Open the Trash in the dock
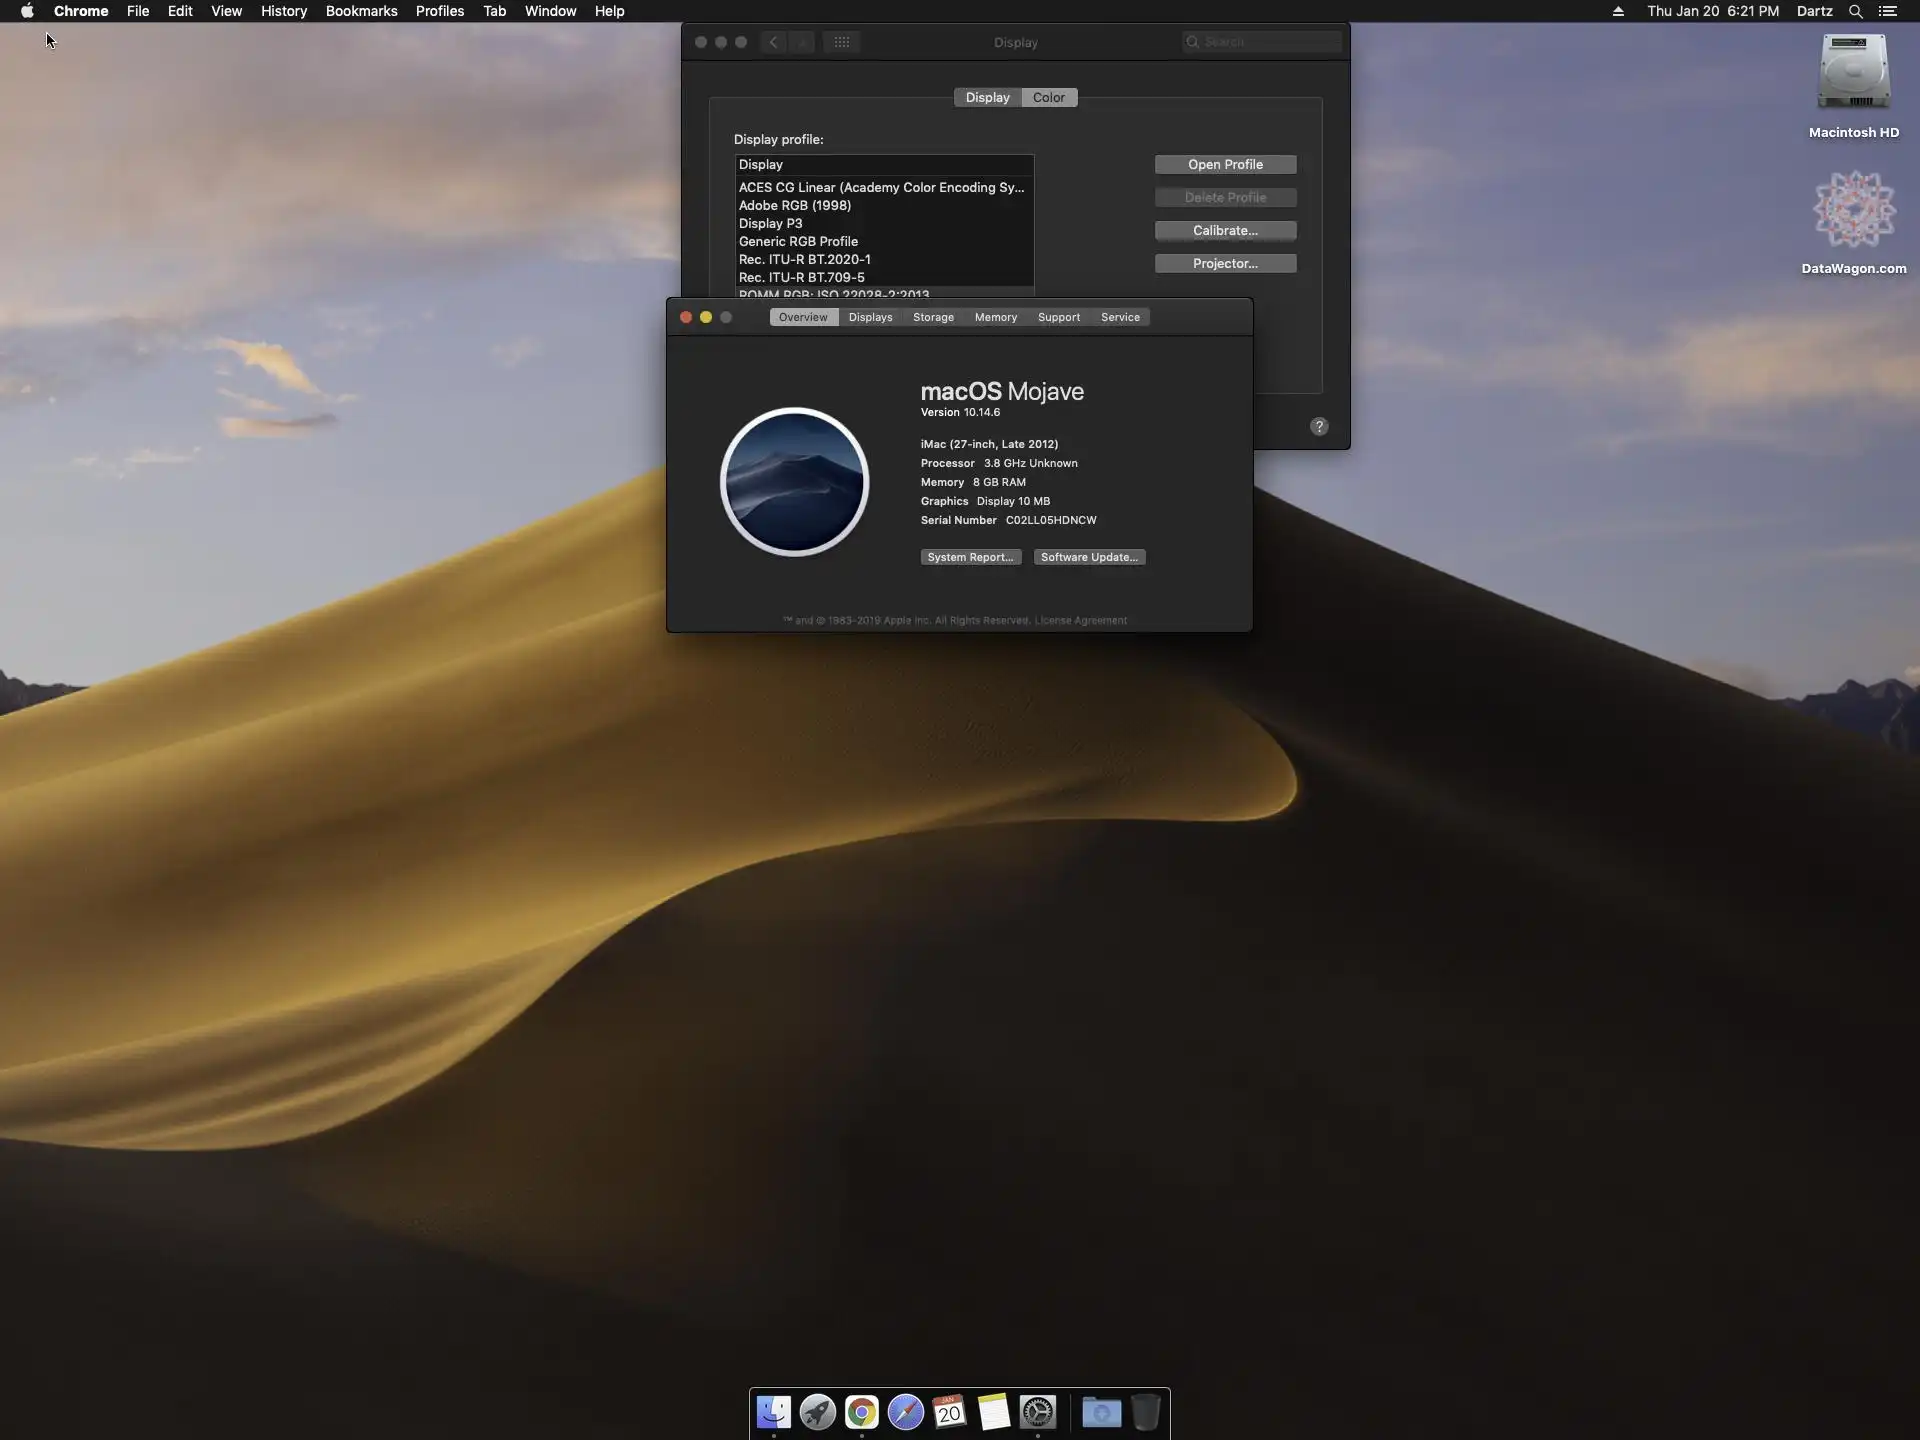The height and width of the screenshot is (1440, 1920). click(1146, 1412)
